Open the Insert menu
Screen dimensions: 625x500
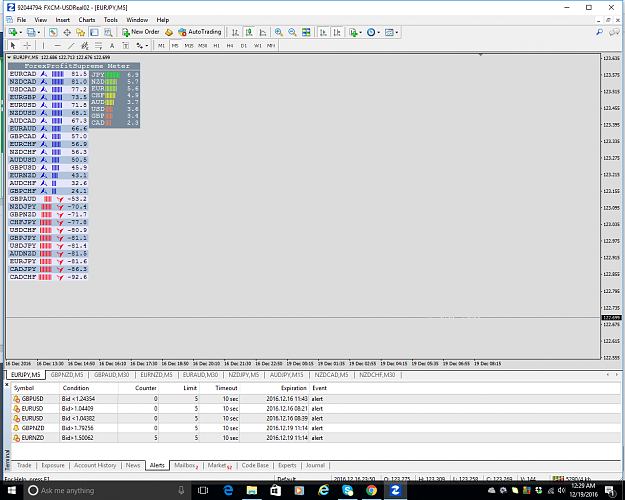tap(63, 20)
